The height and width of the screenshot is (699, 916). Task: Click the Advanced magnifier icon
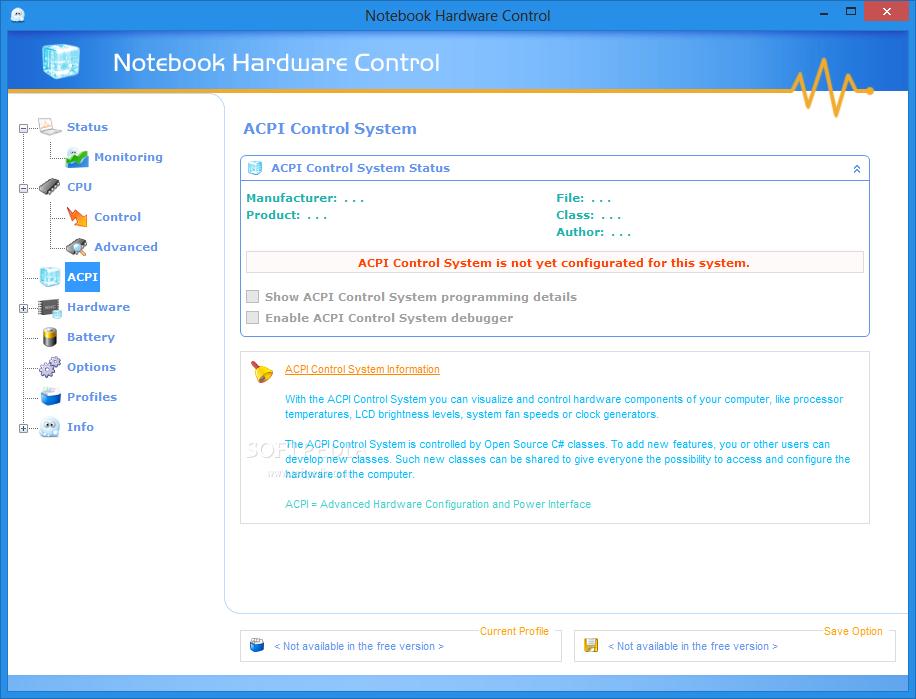tap(77, 247)
